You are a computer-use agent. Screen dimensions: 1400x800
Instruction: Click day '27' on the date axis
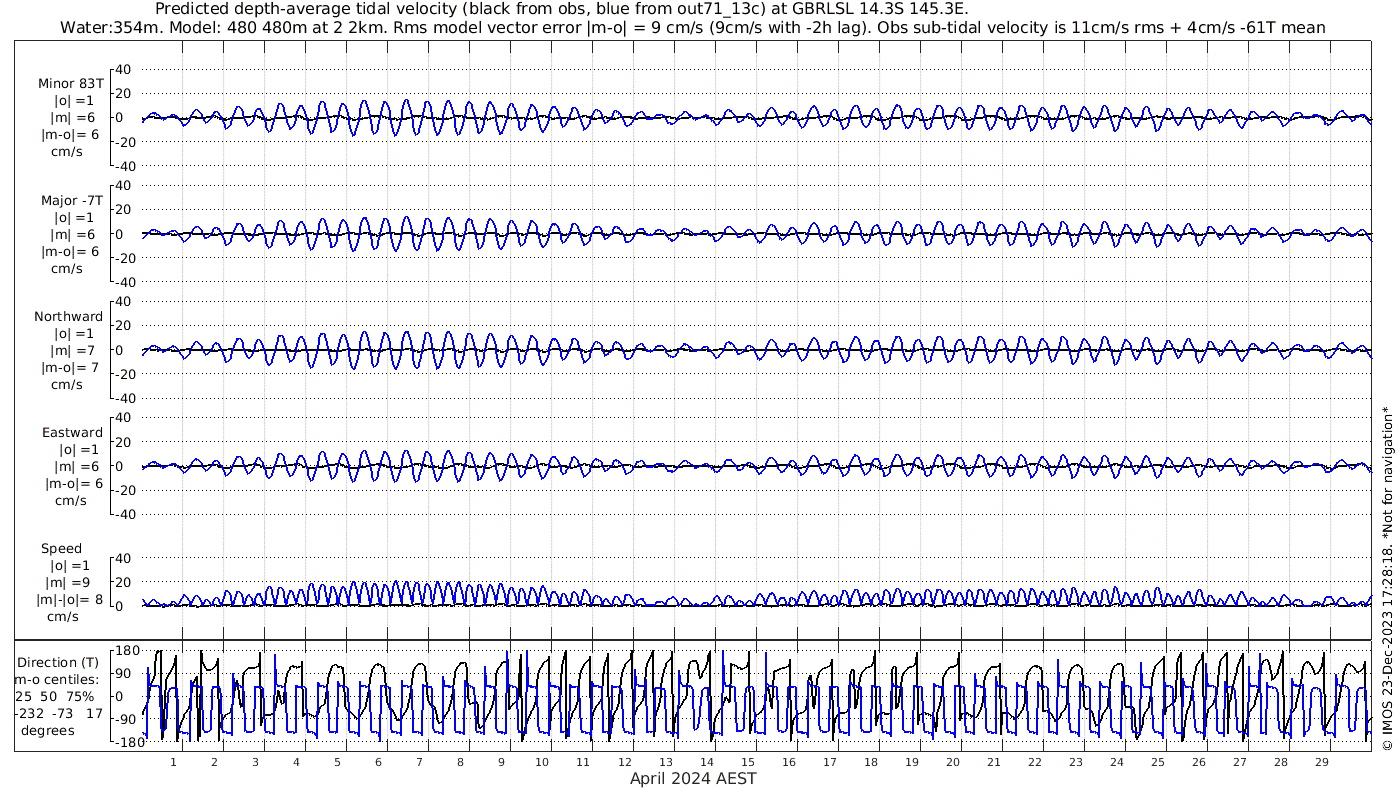(x=1239, y=762)
